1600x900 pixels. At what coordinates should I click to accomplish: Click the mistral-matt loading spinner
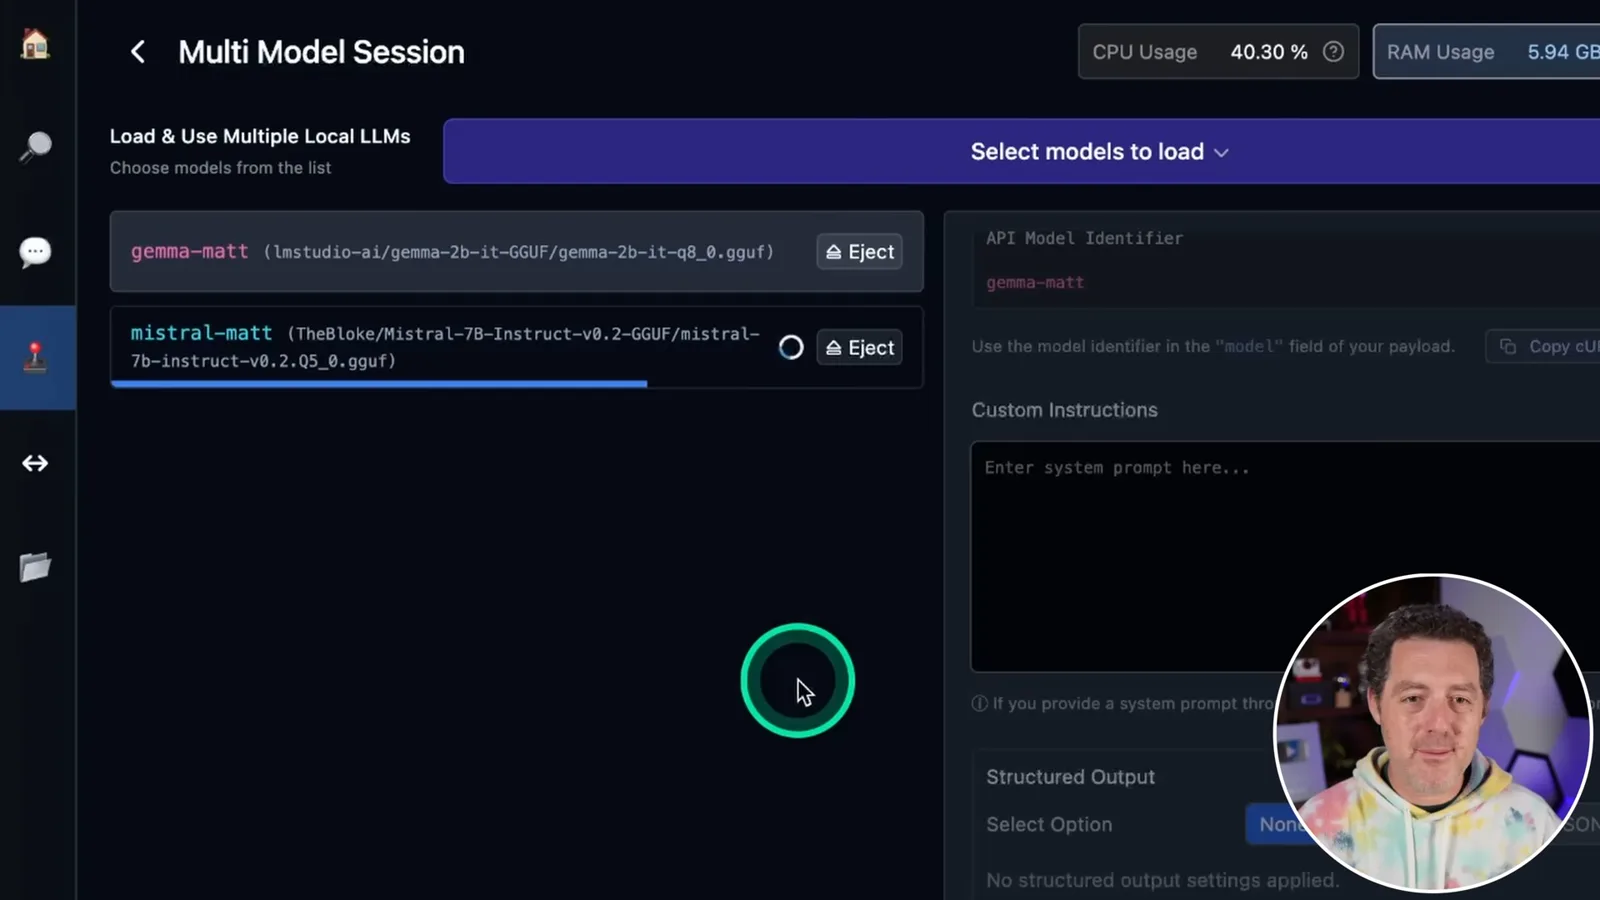point(791,347)
